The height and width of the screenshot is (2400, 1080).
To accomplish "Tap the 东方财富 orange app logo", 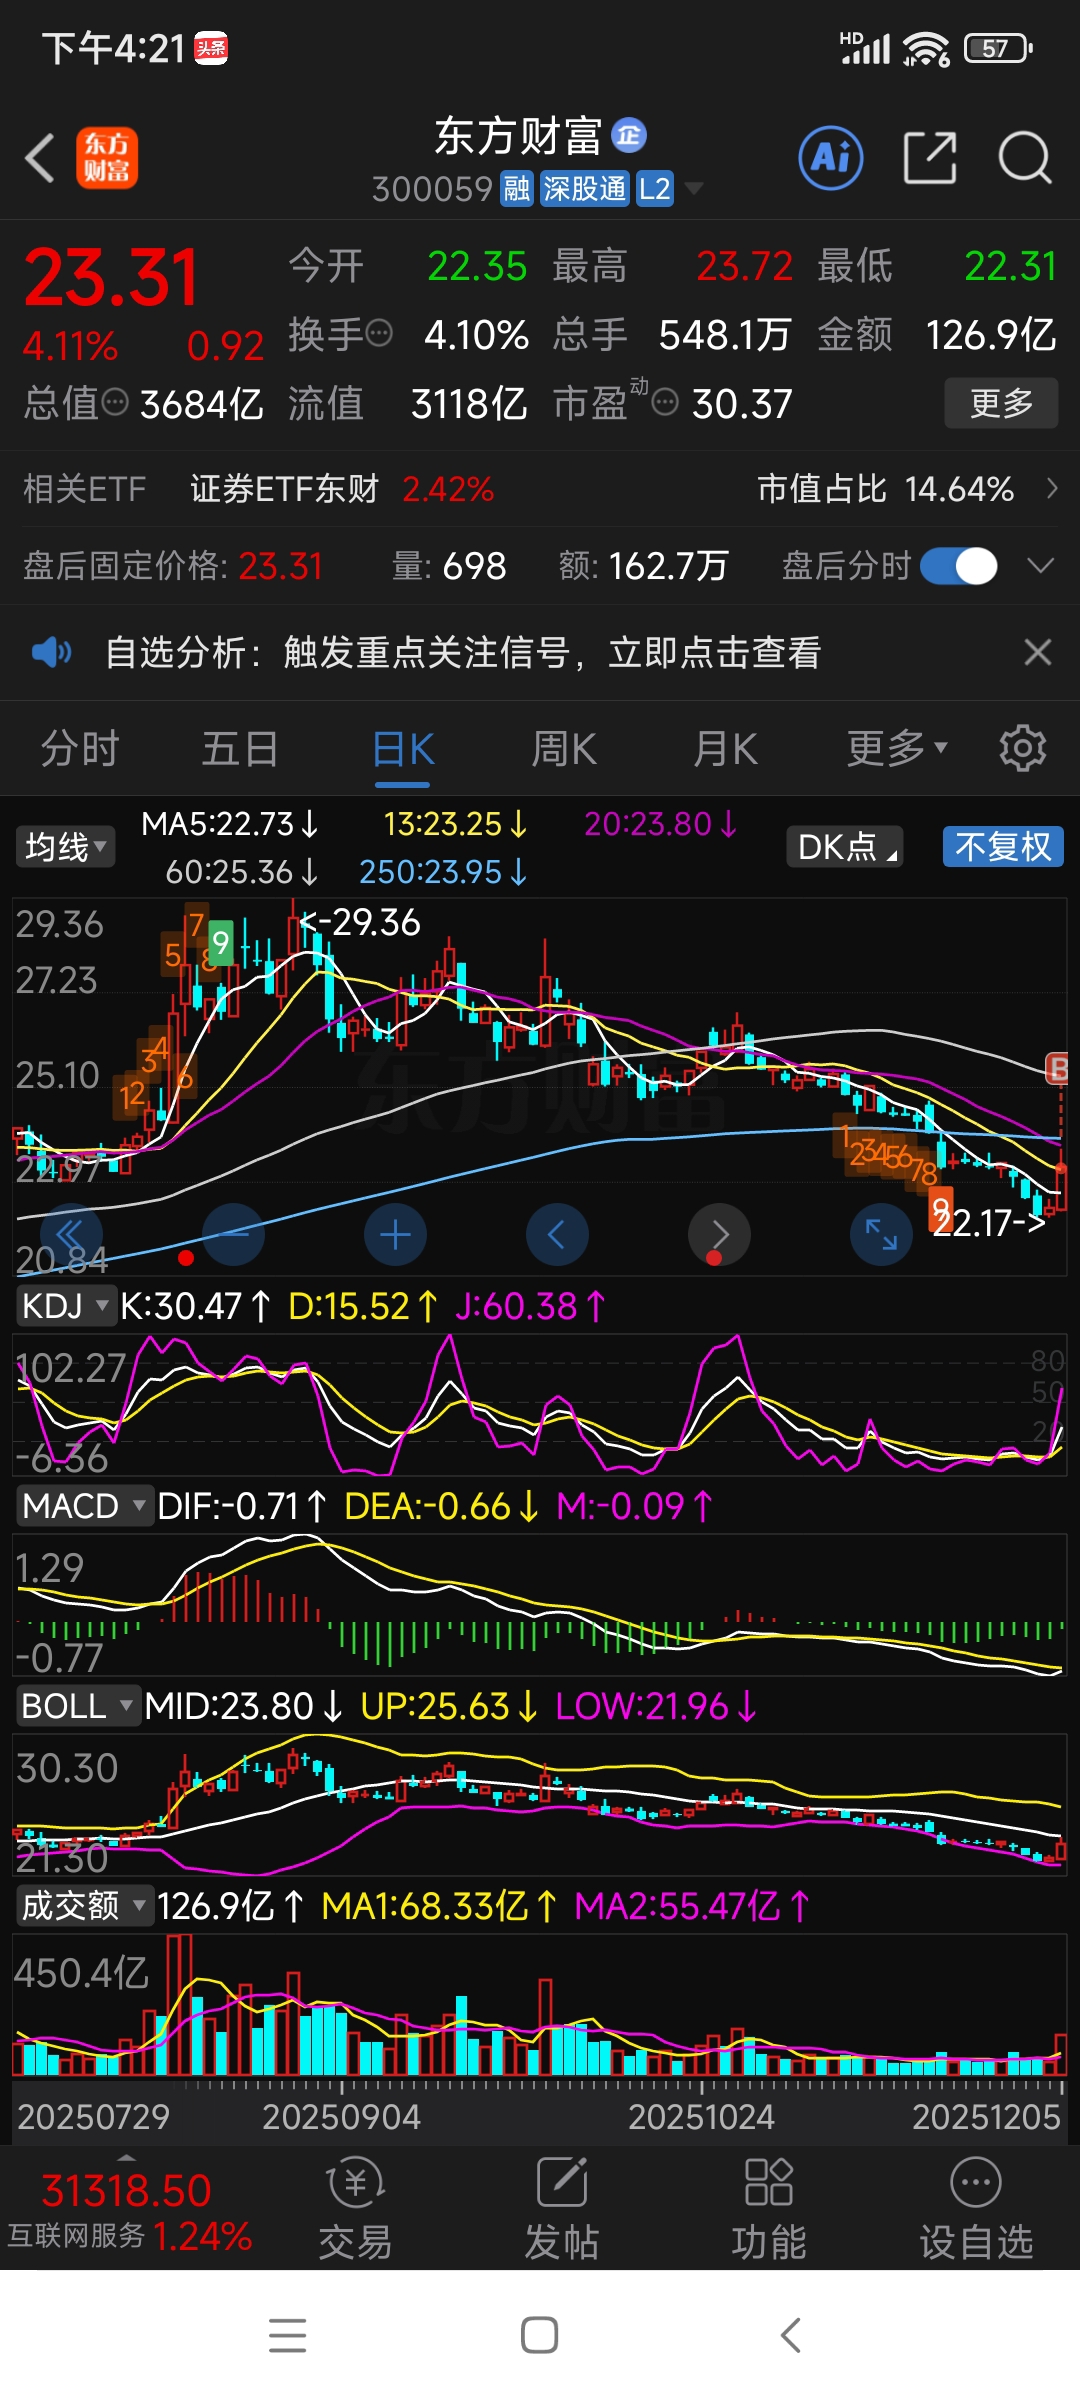I will (x=107, y=158).
